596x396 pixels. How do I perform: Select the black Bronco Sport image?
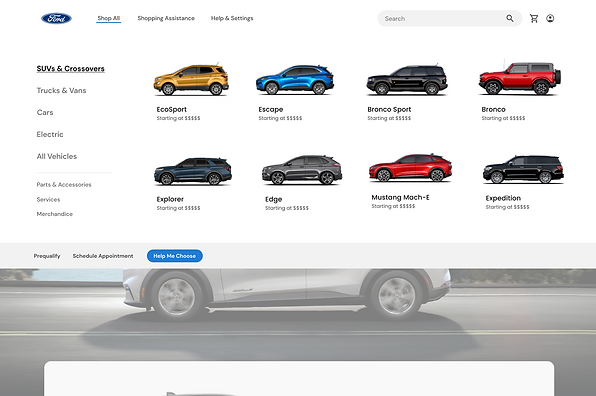coord(407,80)
